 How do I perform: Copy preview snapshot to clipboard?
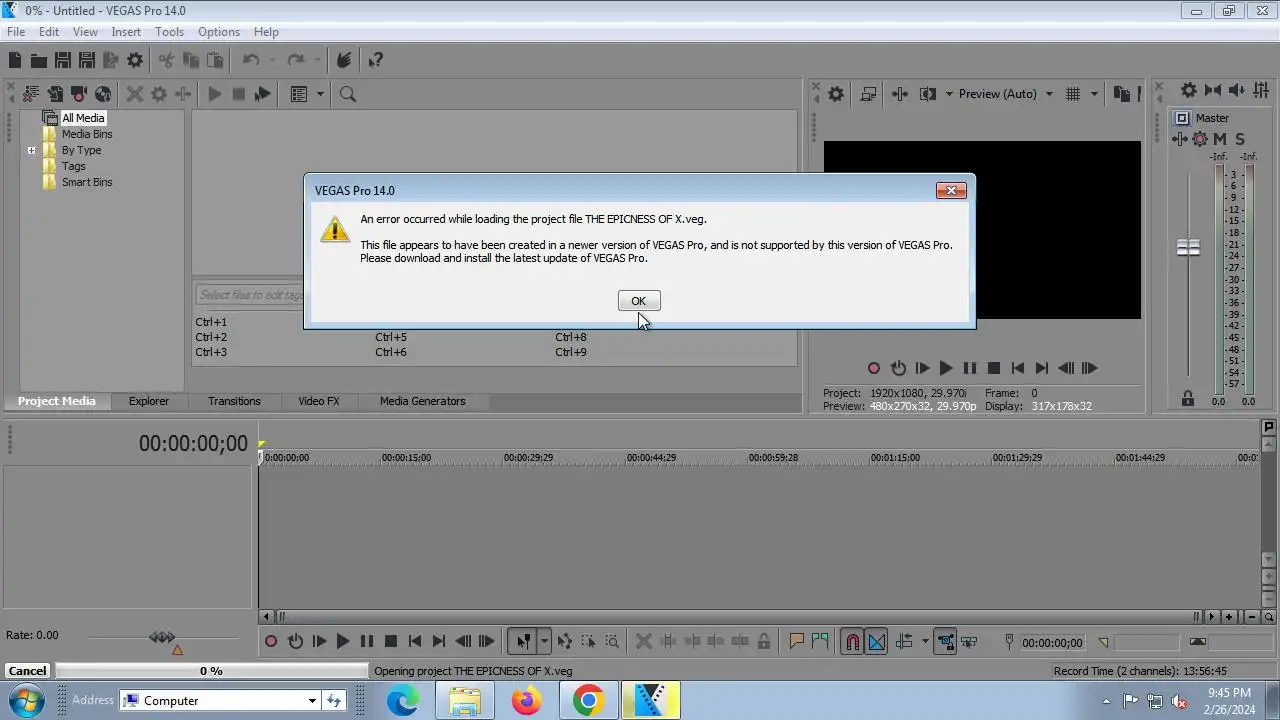tap(1121, 94)
